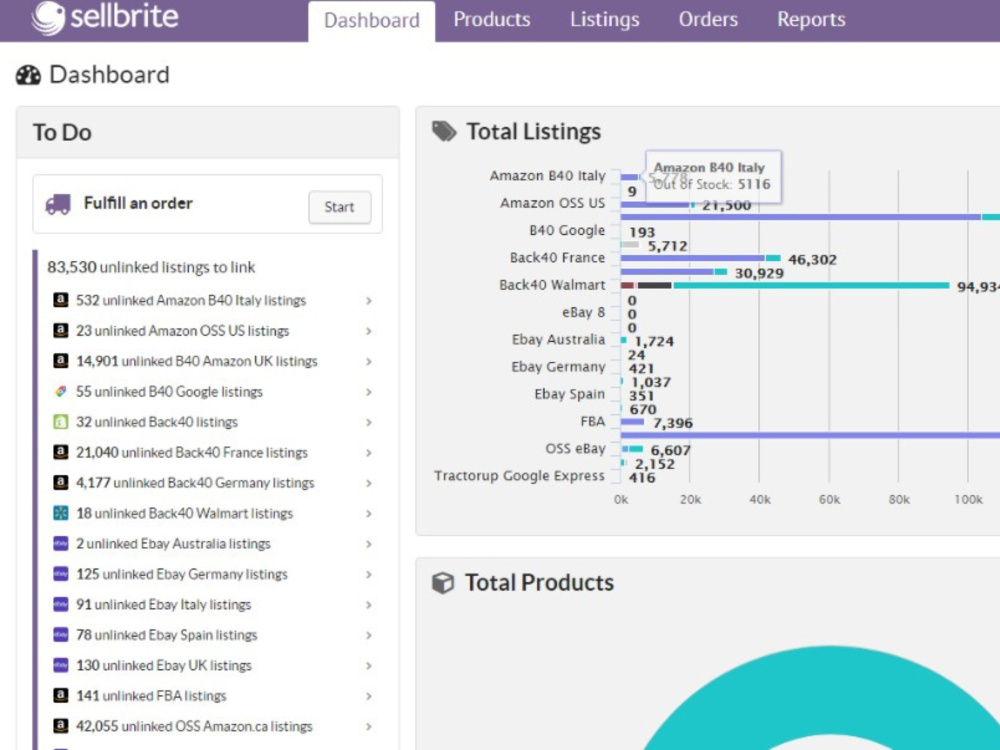
Task: Expand 42,055 unlinked OSS Amazon.ca chevron
Action: coord(369,726)
